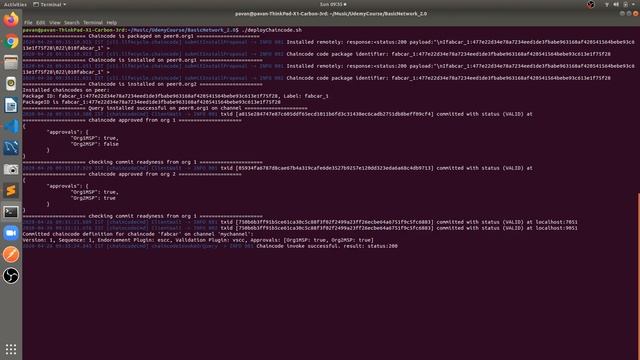Click 'Installed chaincodes on peer:' line
640x360 pixels.
66,90
